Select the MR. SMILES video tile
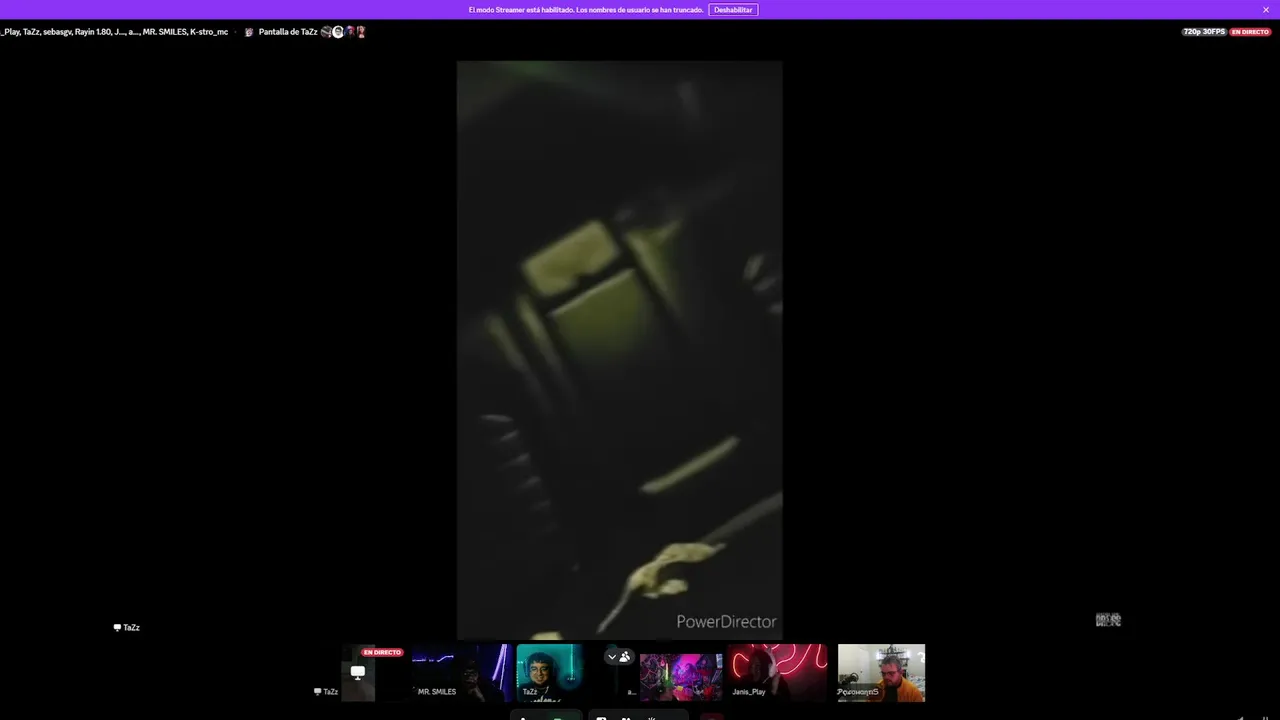This screenshot has width=1280, height=720. (x=460, y=673)
